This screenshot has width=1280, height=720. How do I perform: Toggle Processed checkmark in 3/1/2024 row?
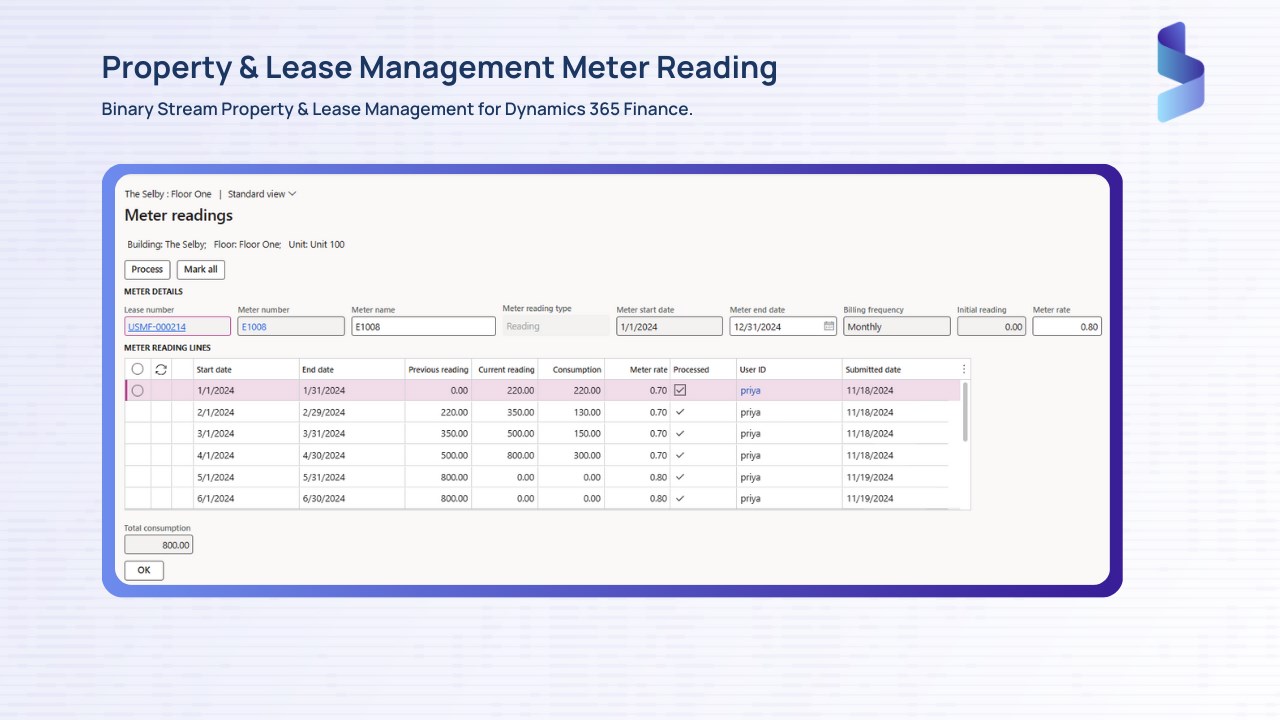[x=680, y=434]
